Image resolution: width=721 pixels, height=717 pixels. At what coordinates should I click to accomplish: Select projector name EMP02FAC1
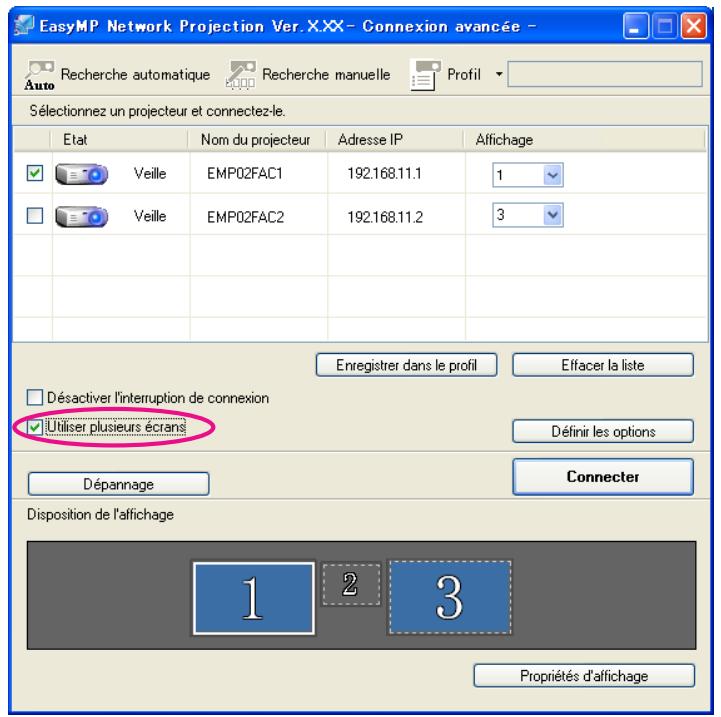tap(245, 174)
